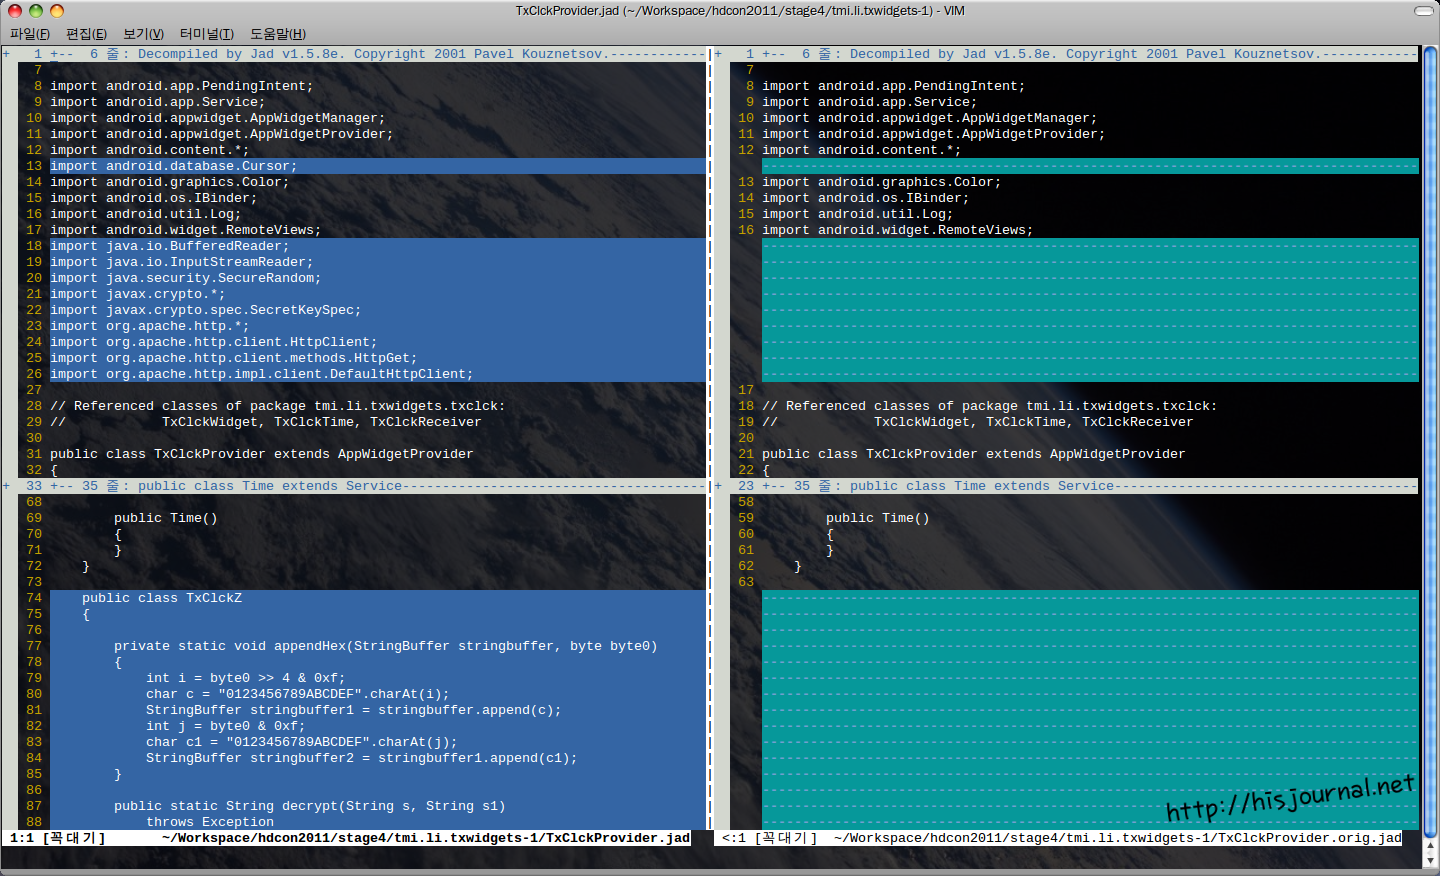
Task: Click the blue vertical scrollbar thumb
Action: tap(1430, 440)
